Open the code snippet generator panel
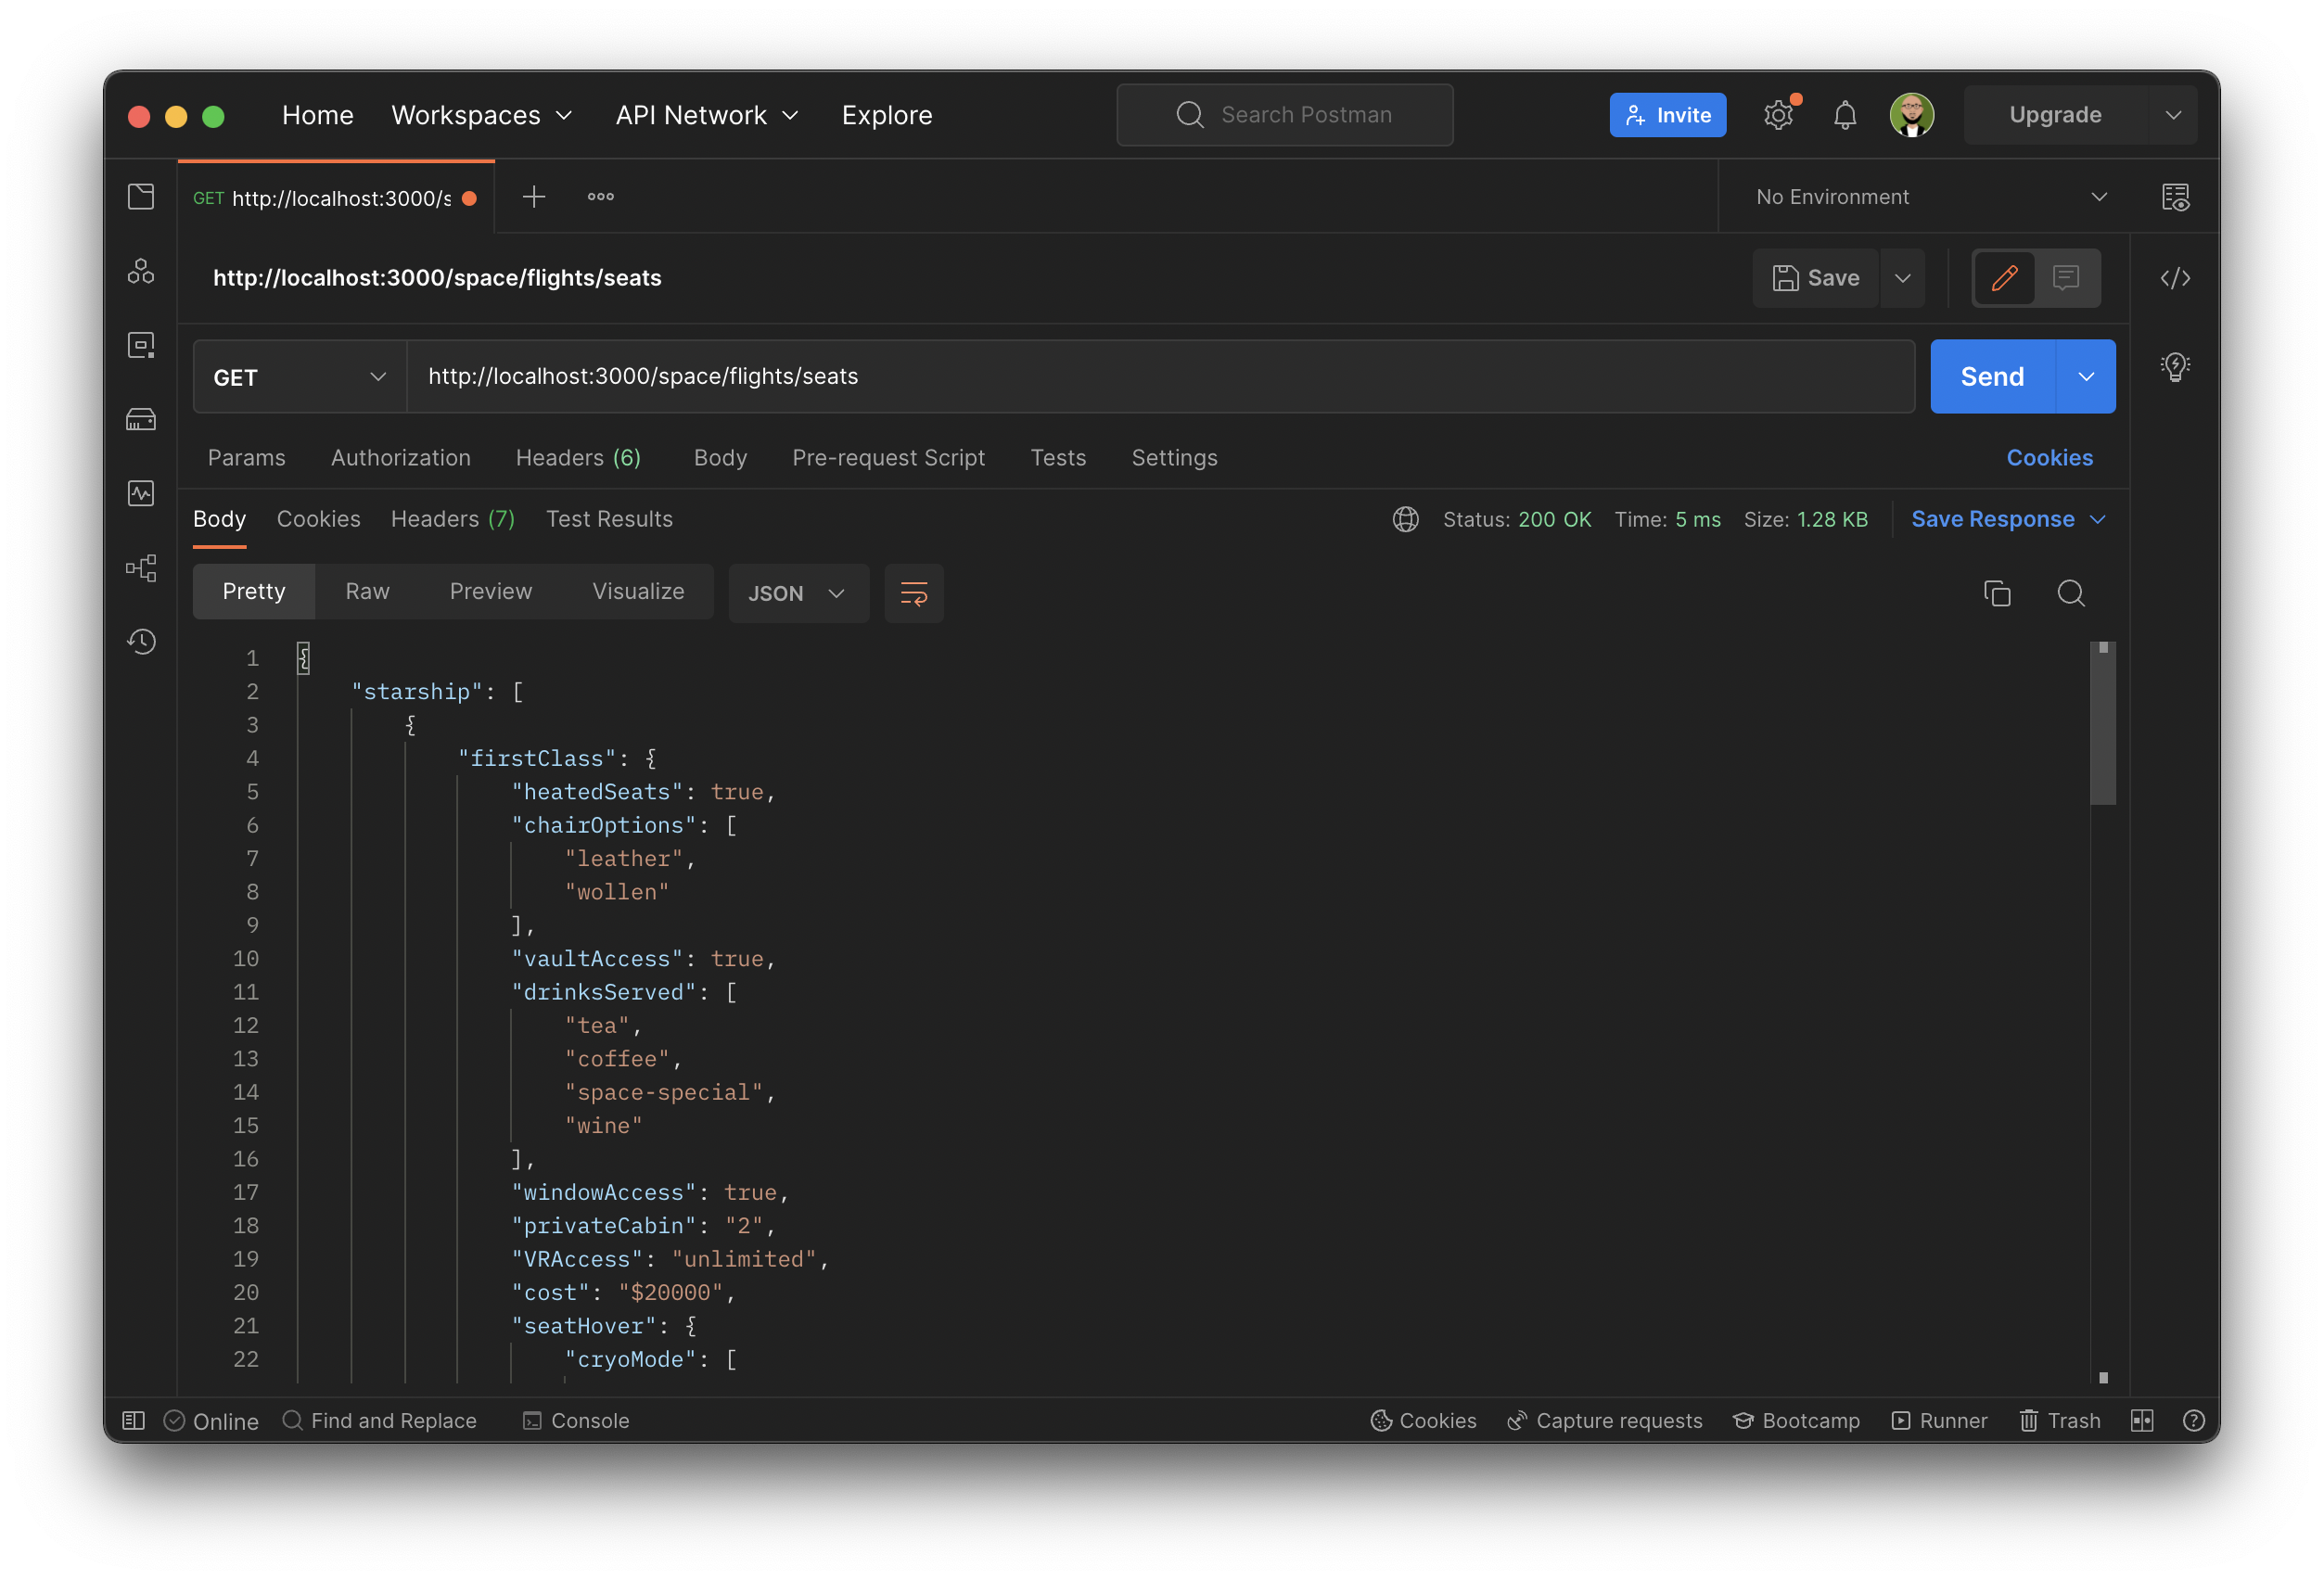This screenshot has height=1580, width=2324. [2177, 278]
